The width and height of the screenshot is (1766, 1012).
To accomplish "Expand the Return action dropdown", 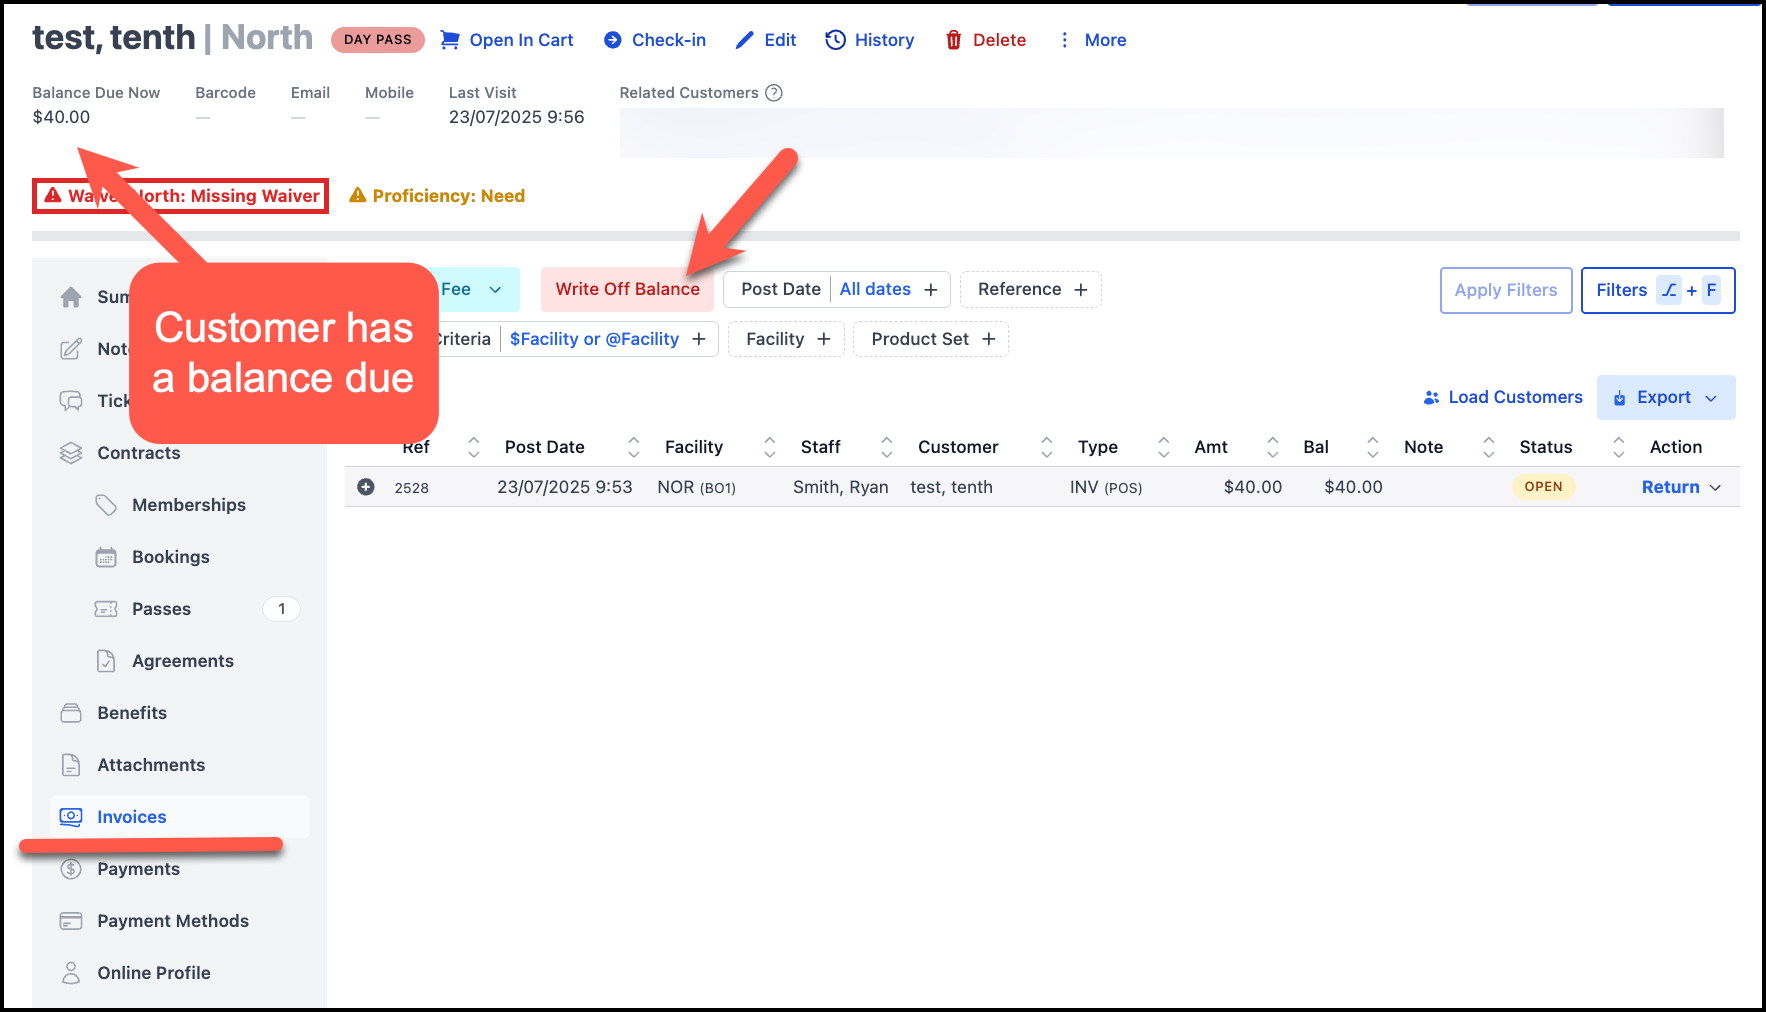I will click(x=1715, y=488).
